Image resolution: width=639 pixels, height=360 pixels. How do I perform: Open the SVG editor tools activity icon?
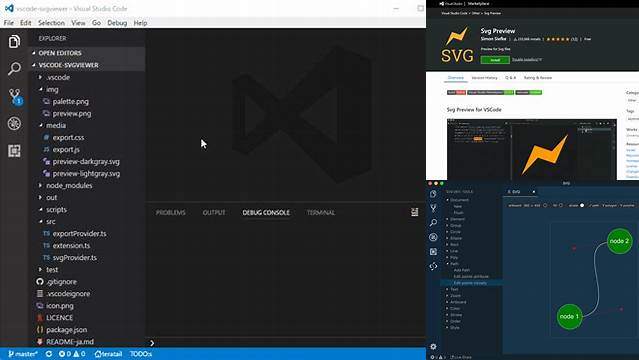433,266
